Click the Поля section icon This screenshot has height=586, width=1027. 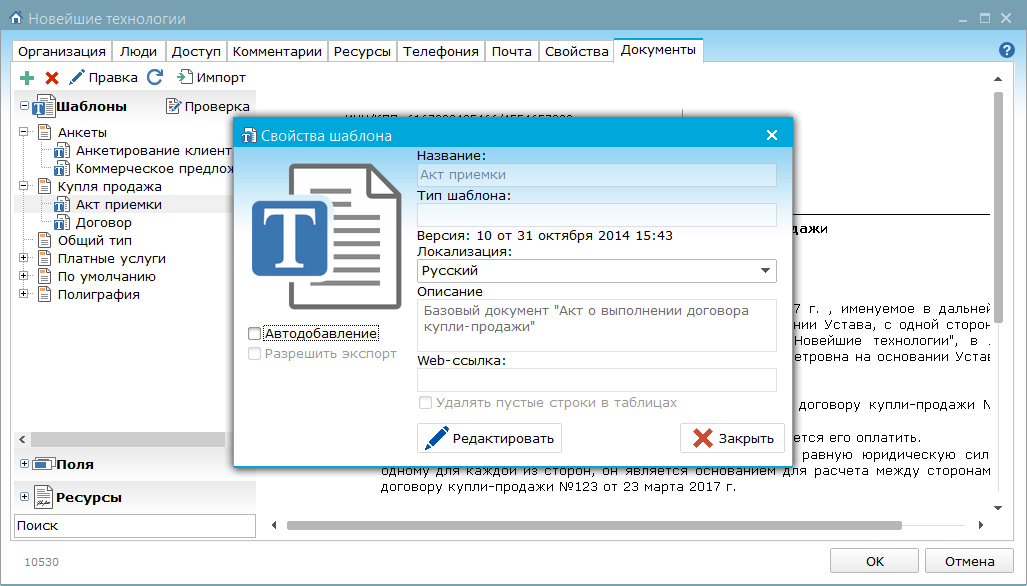pos(43,464)
